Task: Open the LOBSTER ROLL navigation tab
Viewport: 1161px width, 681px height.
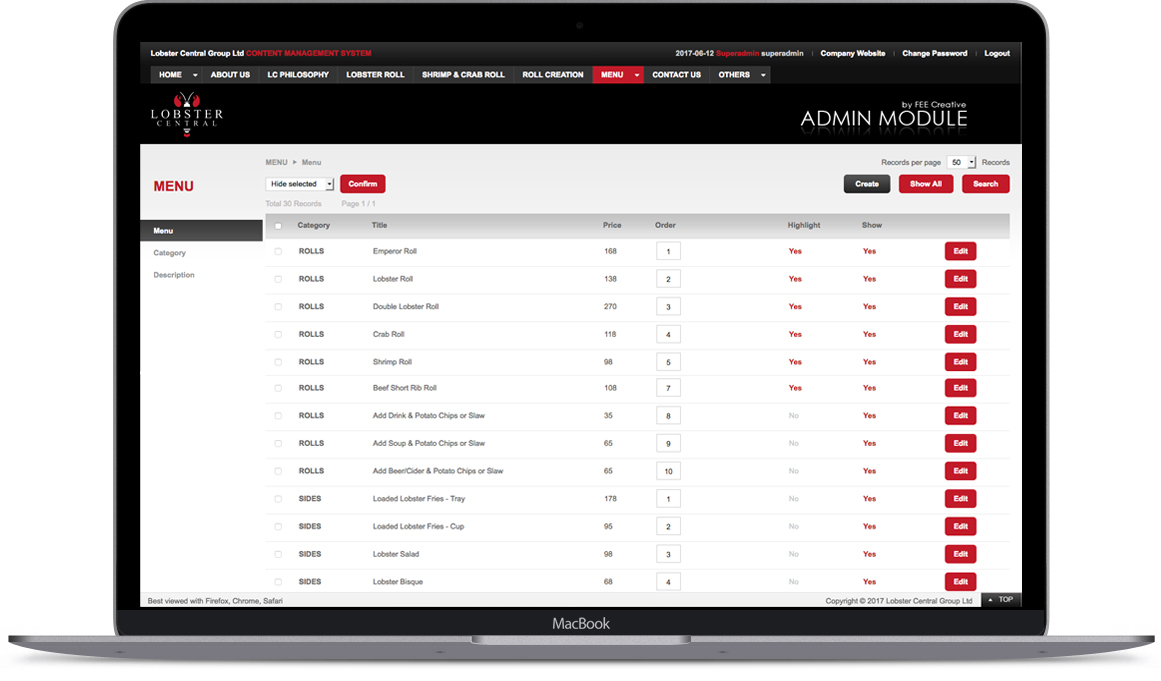Action: coord(375,75)
